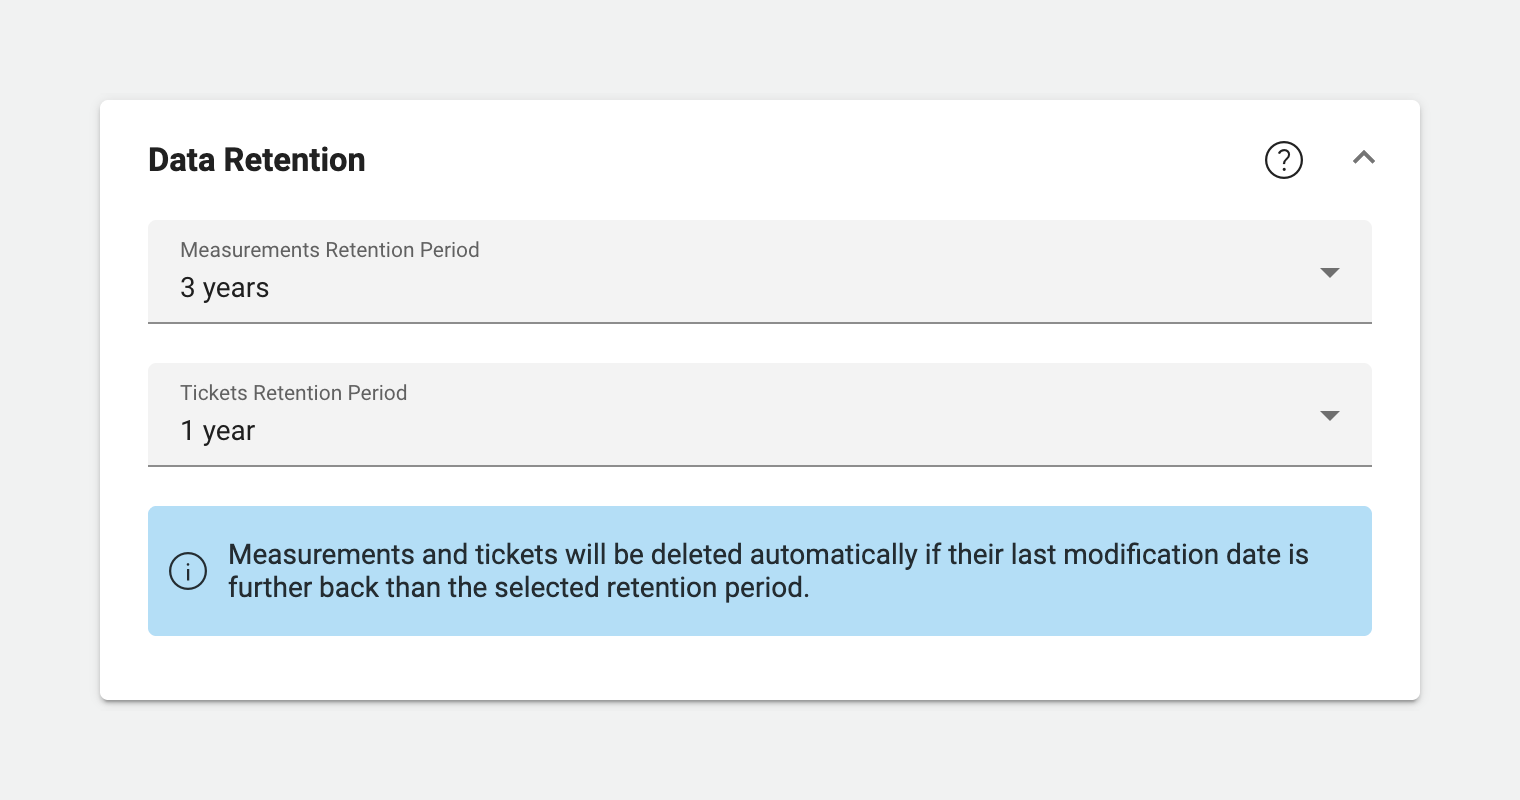The width and height of the screenshot is (1520, 800).
Task: Select the "1 year" tickets value
Action: coord(218,431)
